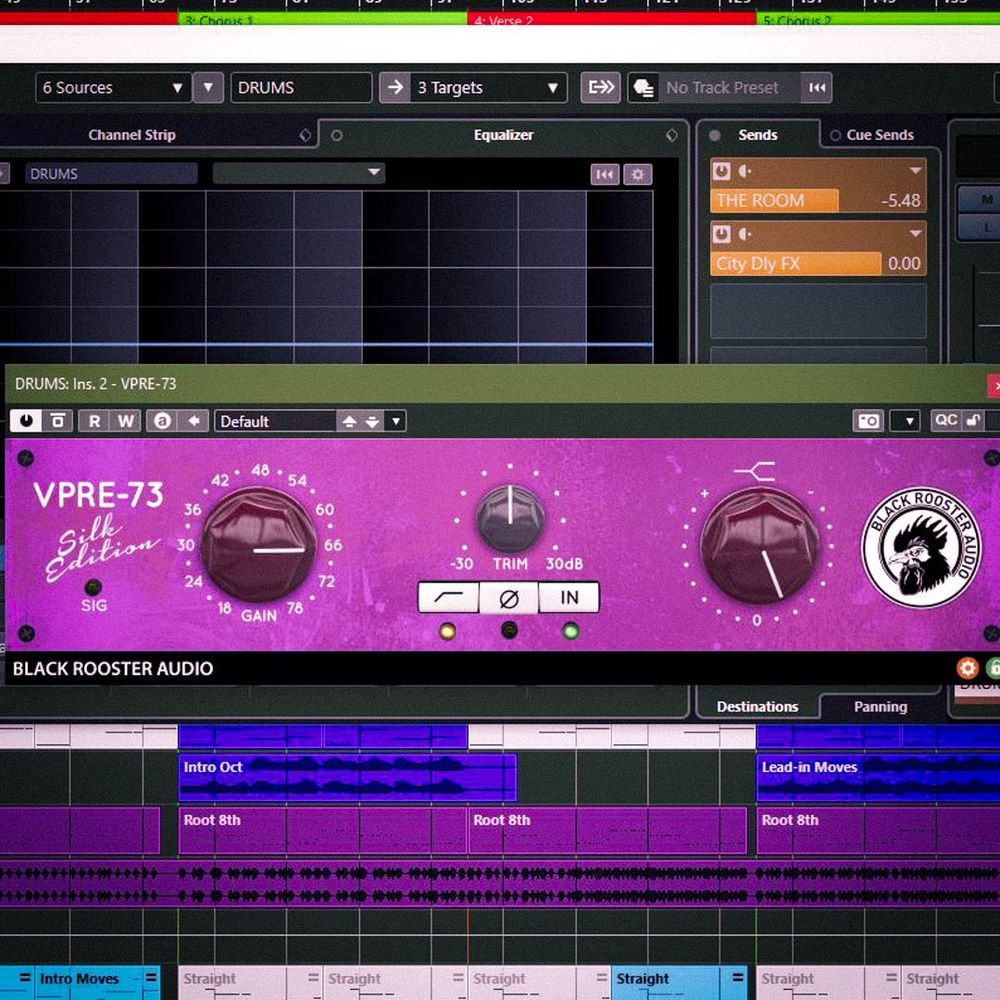Click the EQ reset icon
The height and width of the screenshot is (1000, 1000).
[x=605, y=174]
